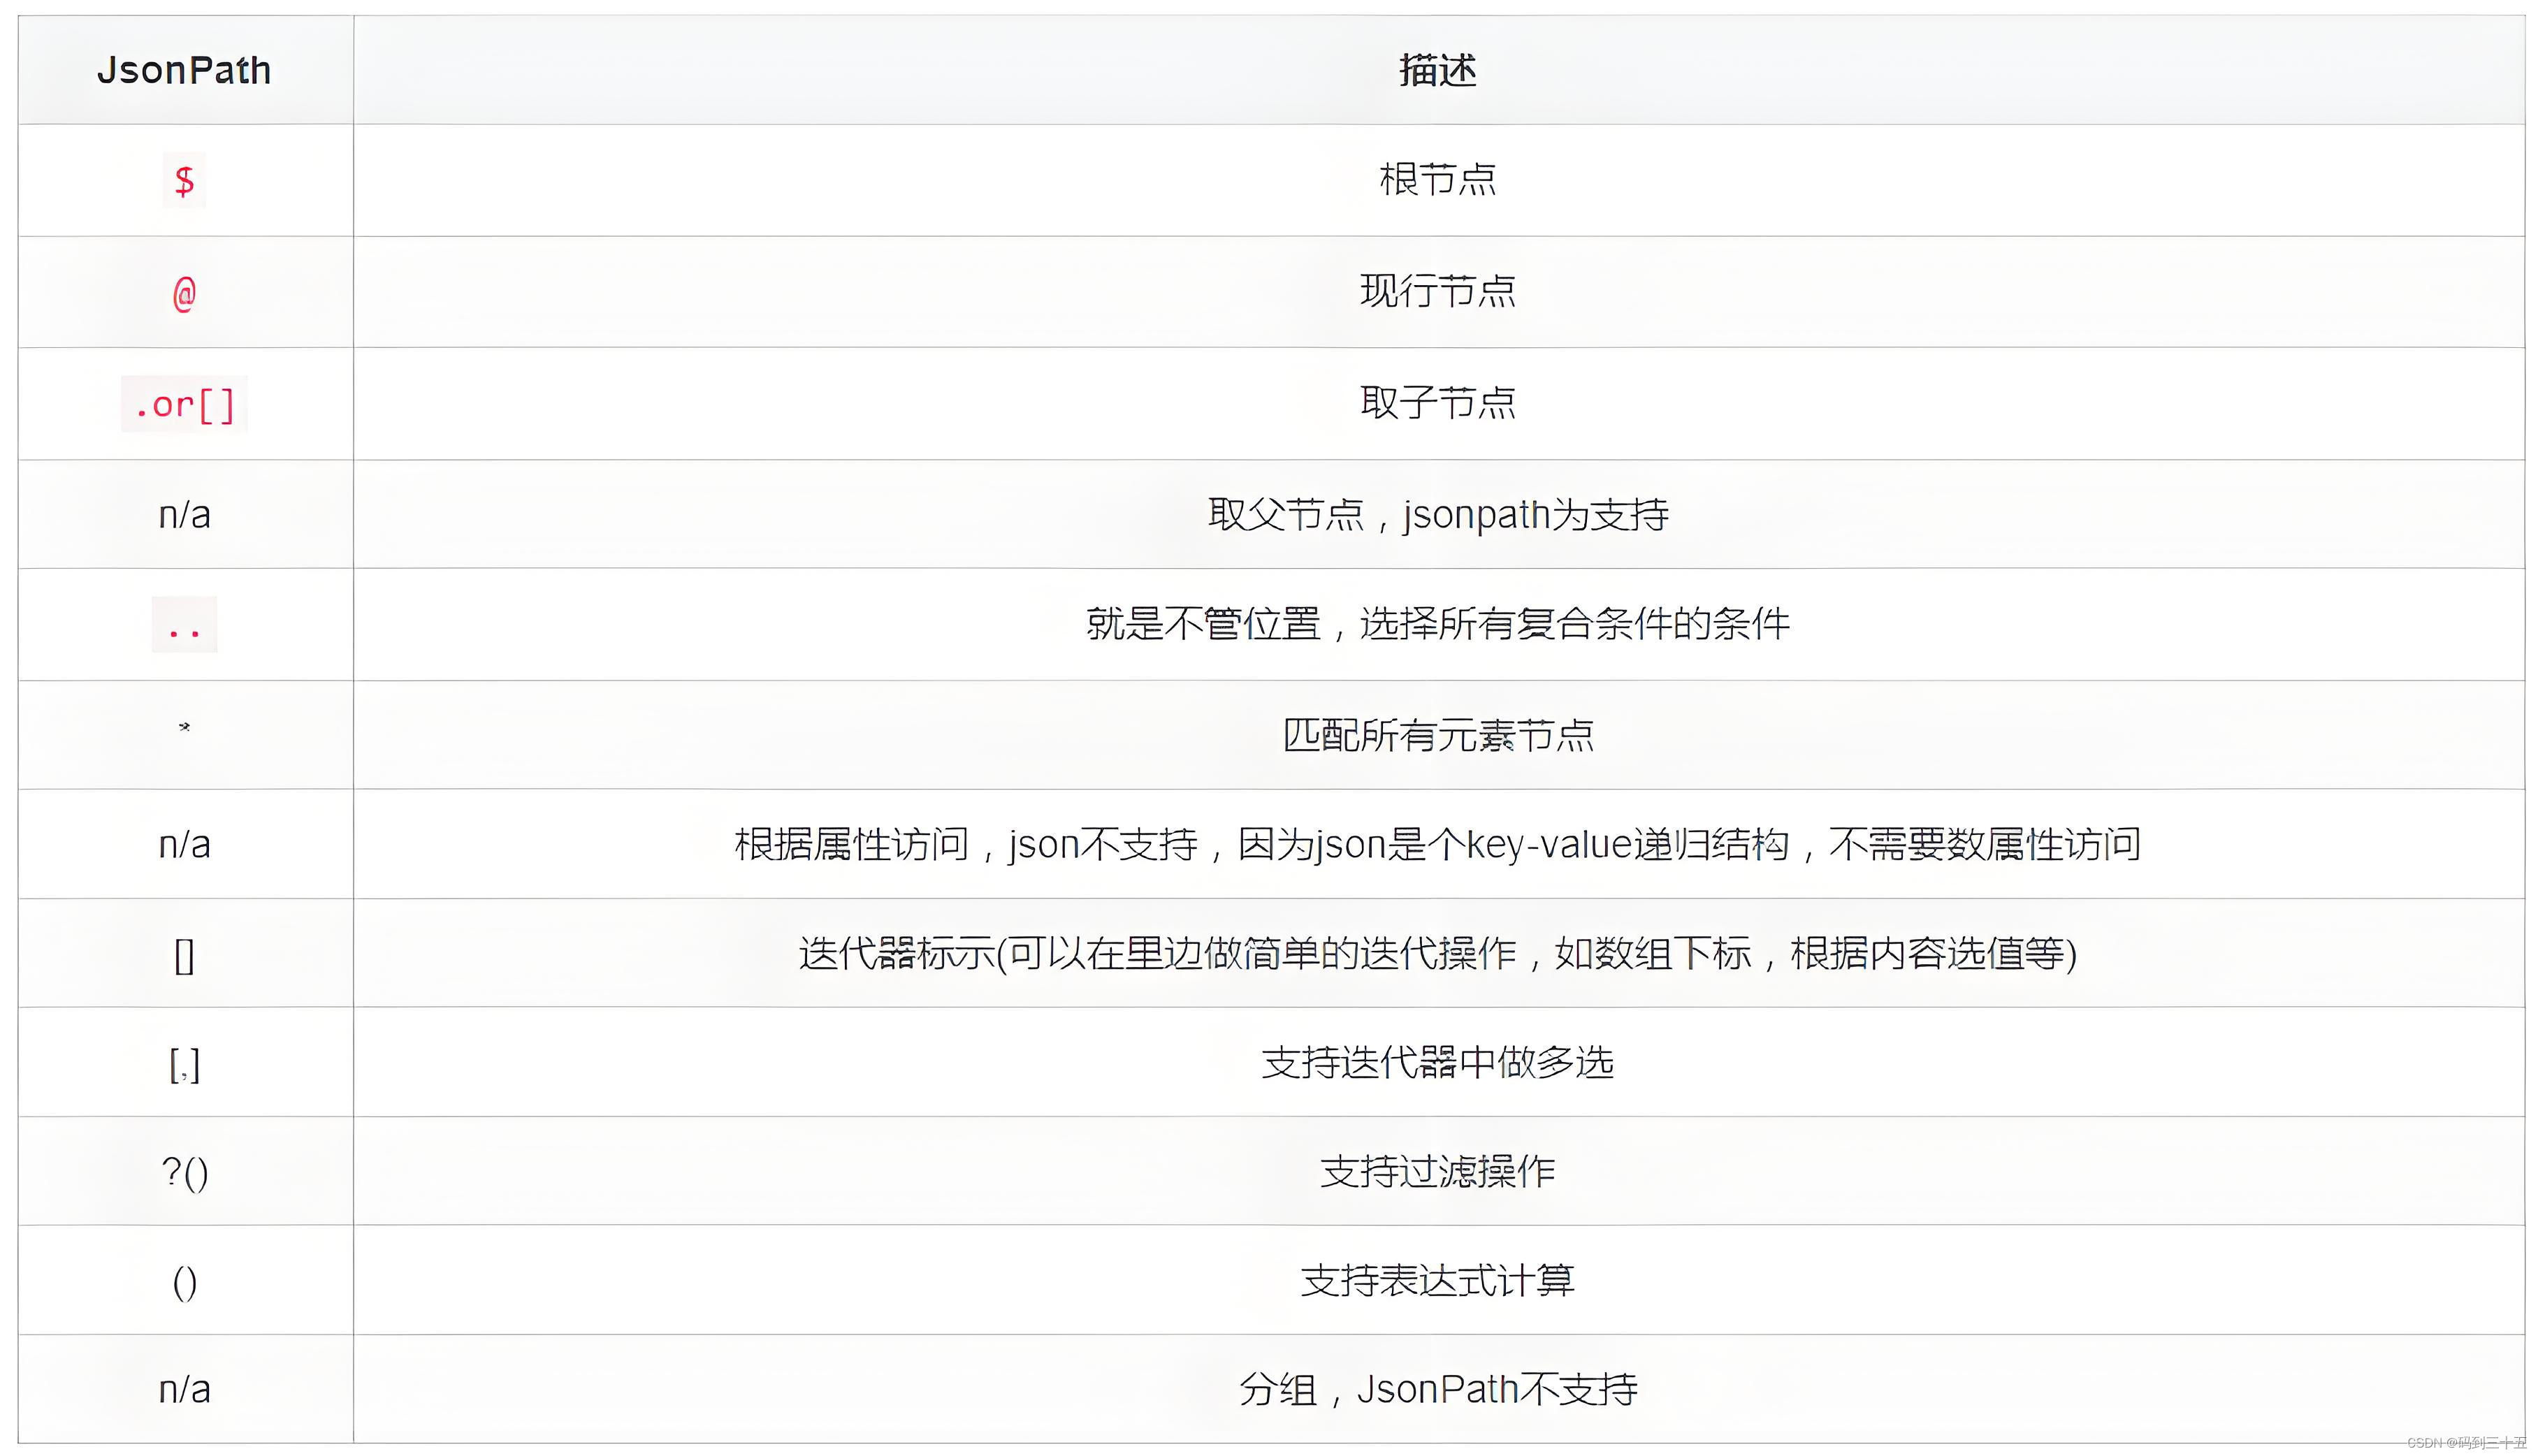Click 迭代器标示 description text
2538x1456 pixels.
tap(1437, 954)
